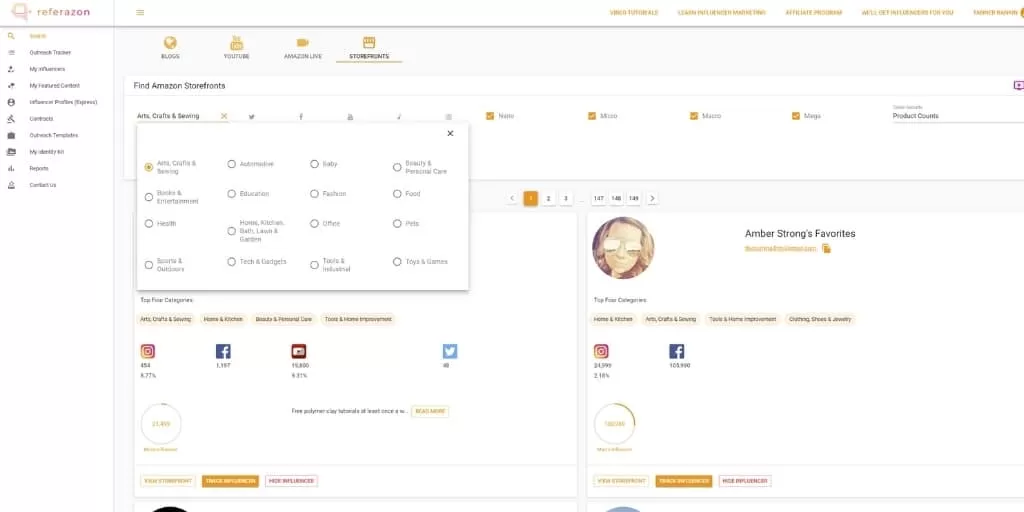Click the My Featured Content sidebar icon

[x=11, y=86]
